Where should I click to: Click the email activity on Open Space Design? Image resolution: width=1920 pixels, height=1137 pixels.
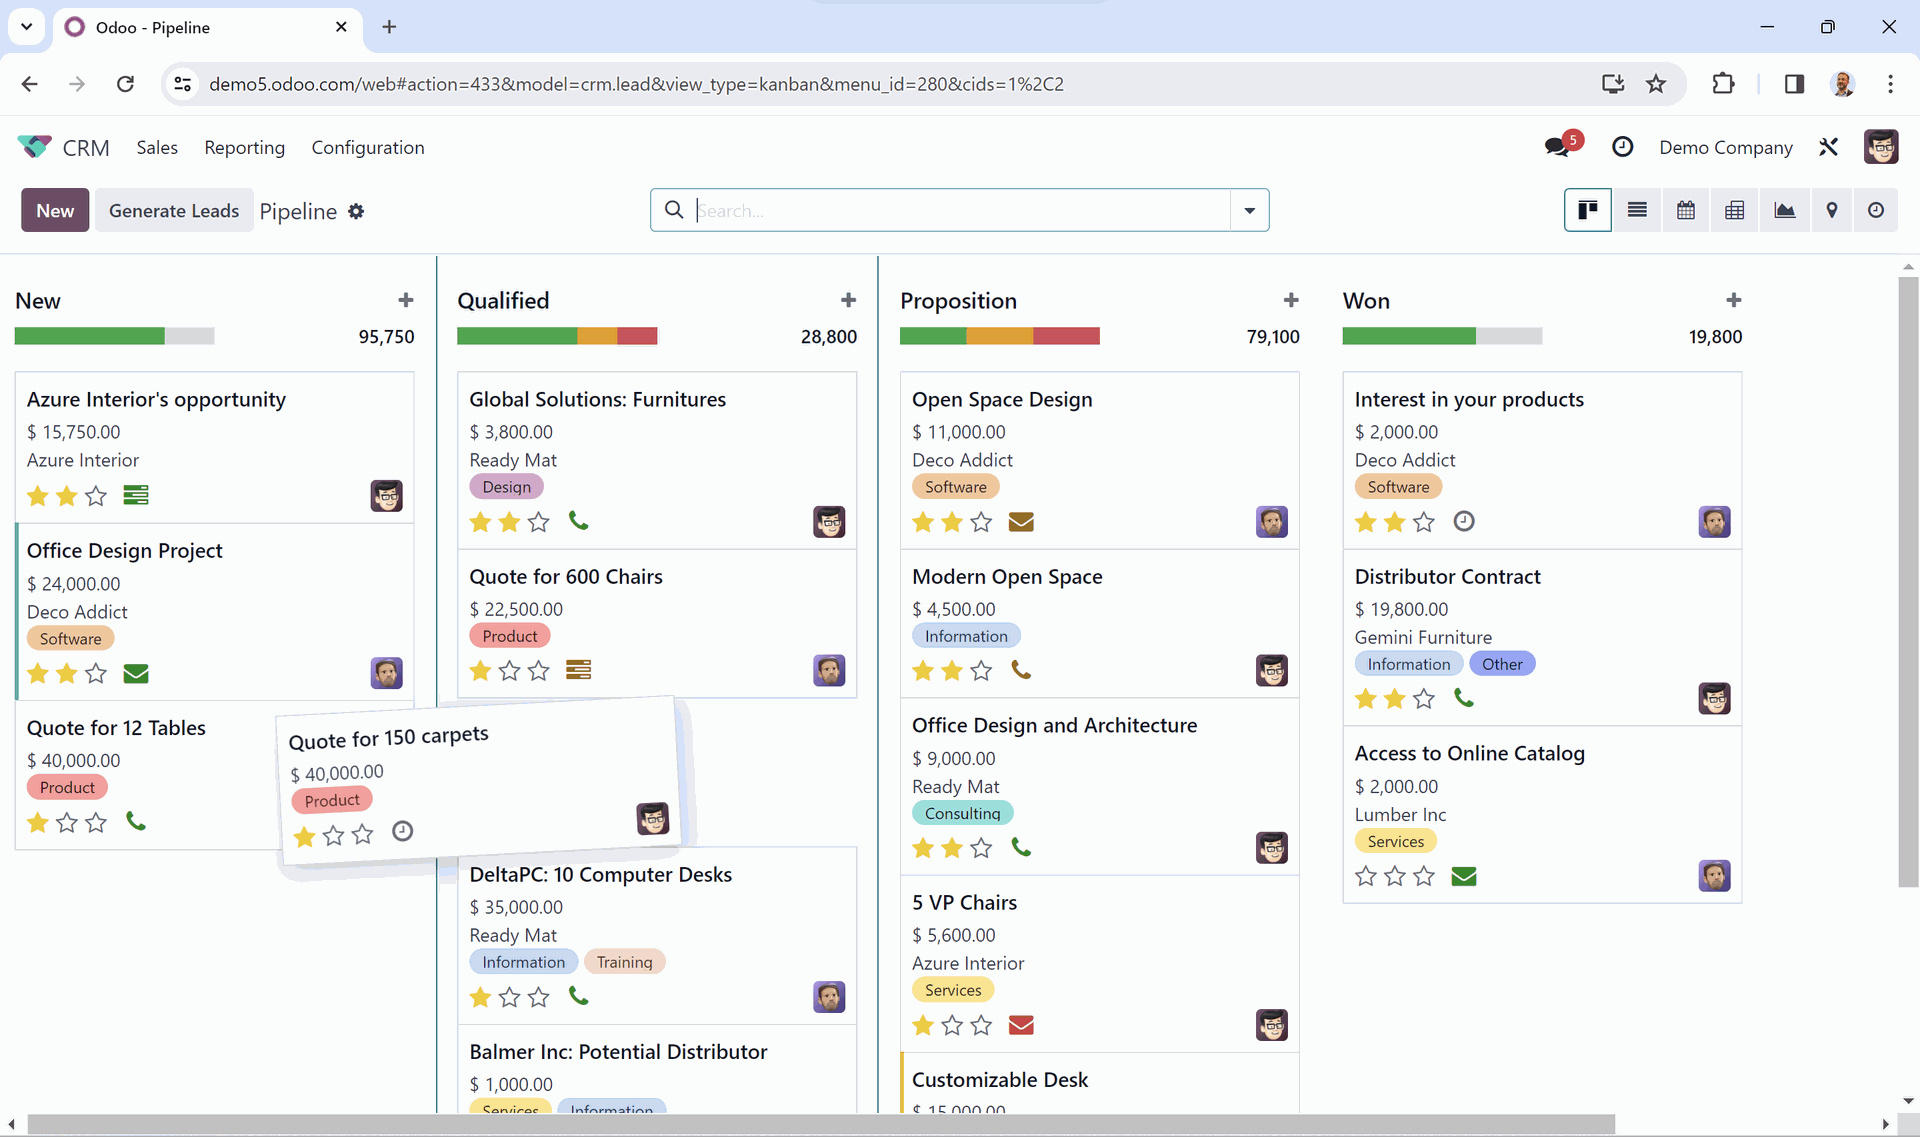pyautogui.click(x=1021, y=521)
